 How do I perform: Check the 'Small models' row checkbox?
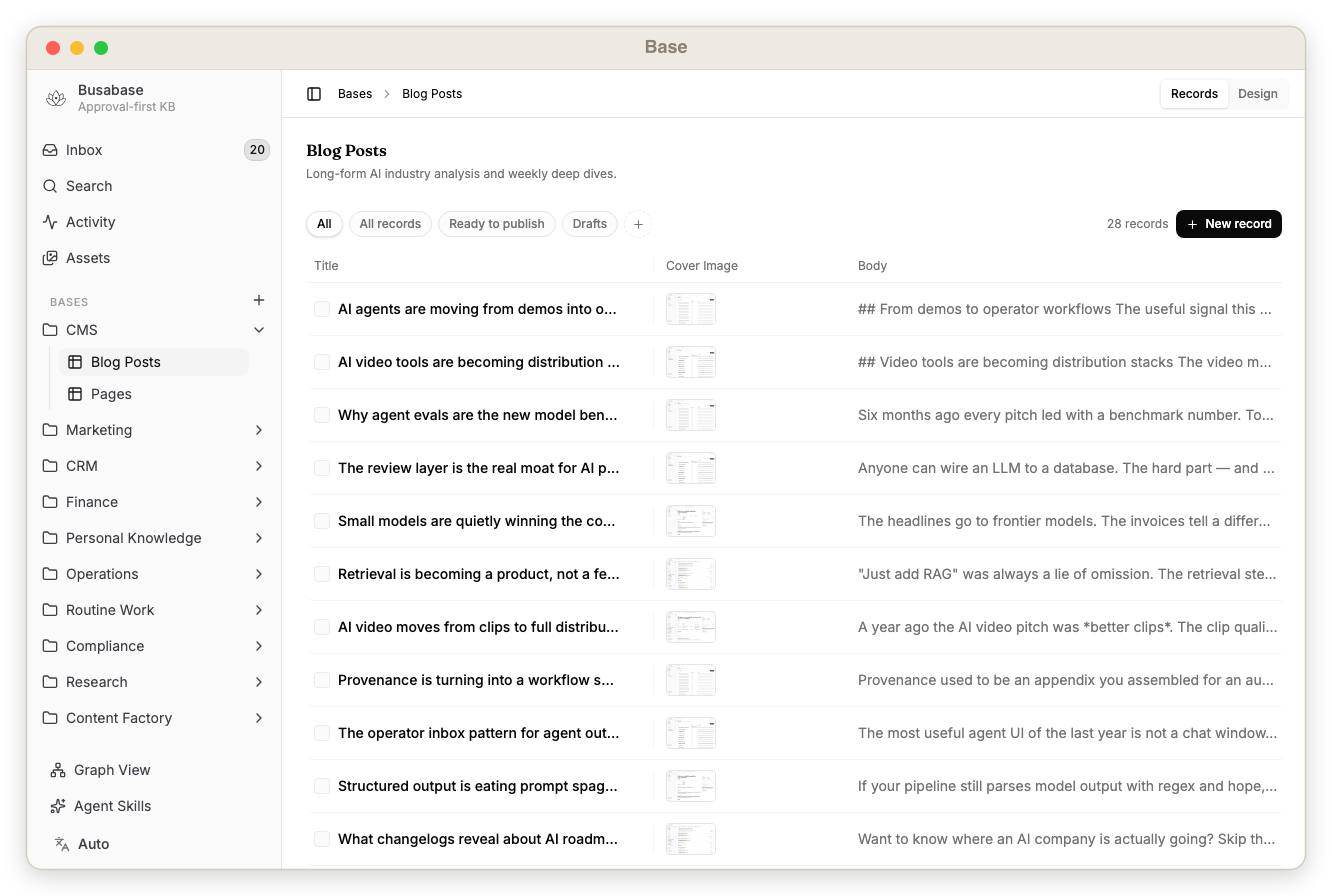click(322, 521)
